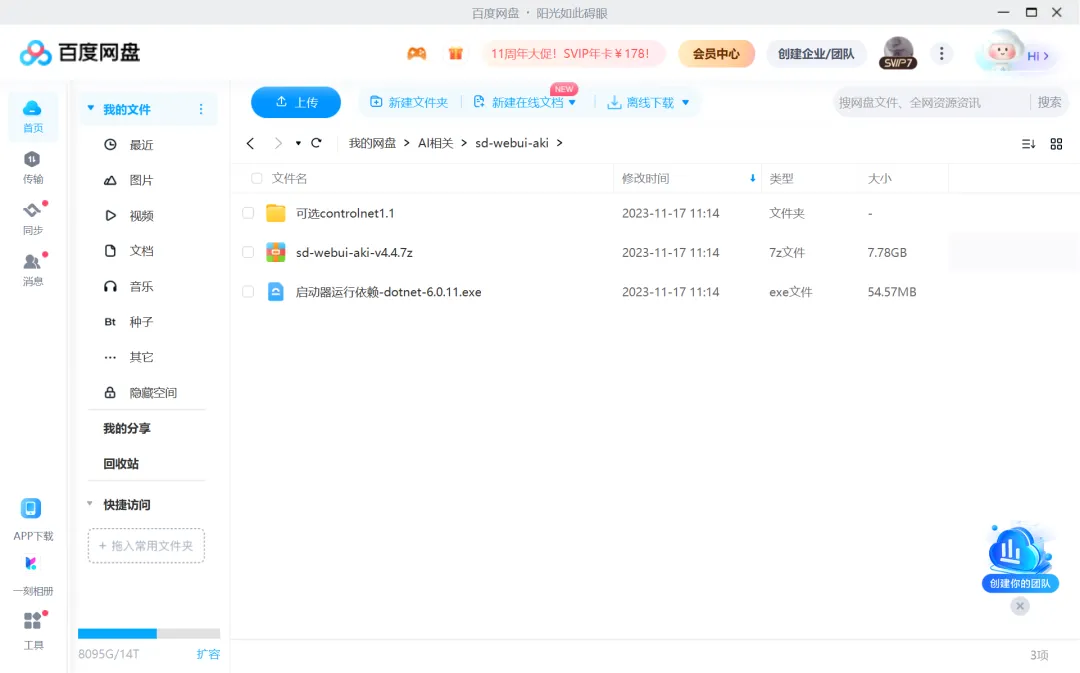Expand the chevron after sd-webui-aki breadcrumb
This screenshot has height=673, width=1080.
click(559, 143)
